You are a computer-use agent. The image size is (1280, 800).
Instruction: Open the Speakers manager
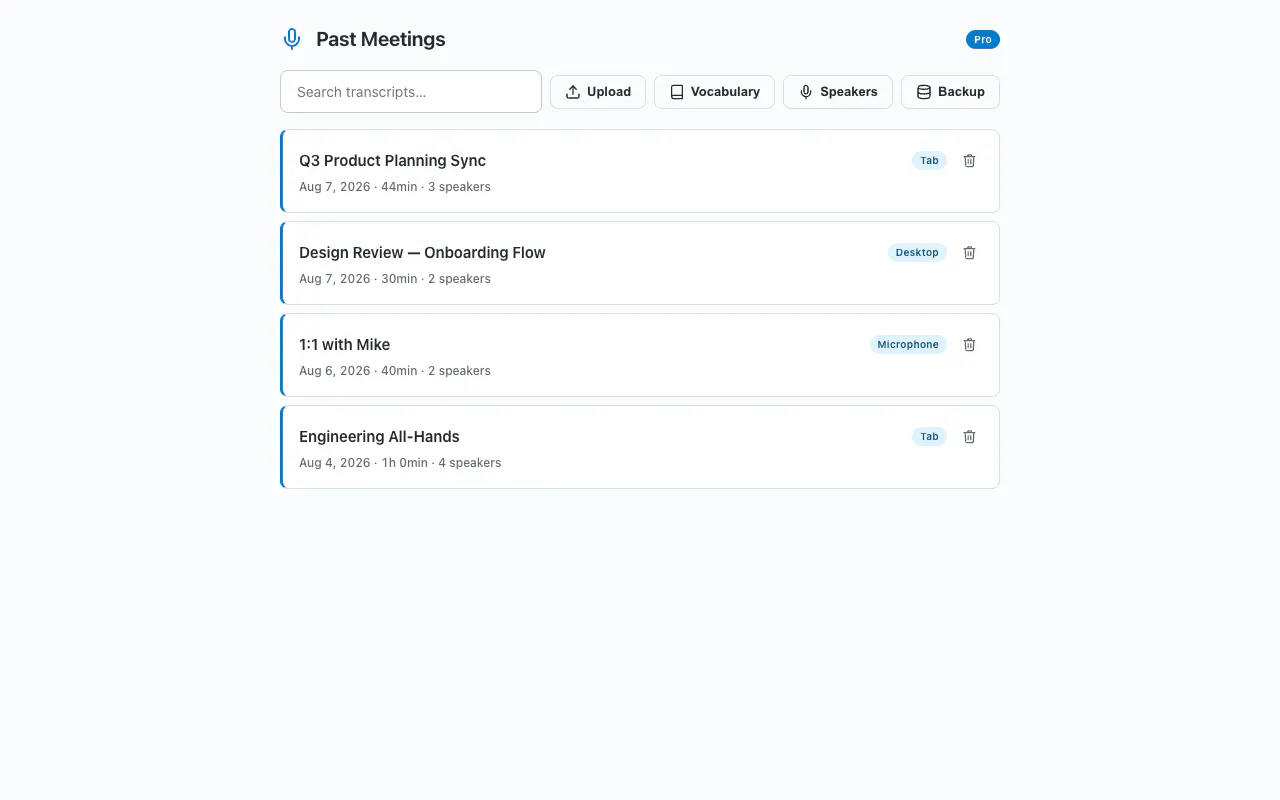pyautogui.click(x=838, y=92)
